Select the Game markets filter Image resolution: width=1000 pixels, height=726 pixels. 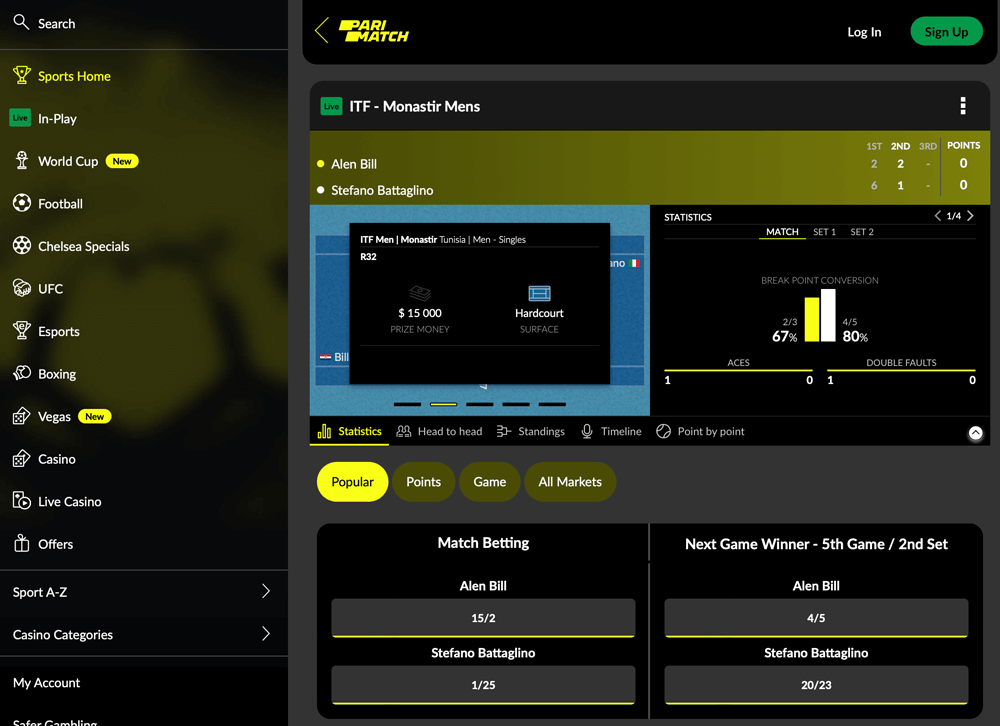click(x=489, y=482)
